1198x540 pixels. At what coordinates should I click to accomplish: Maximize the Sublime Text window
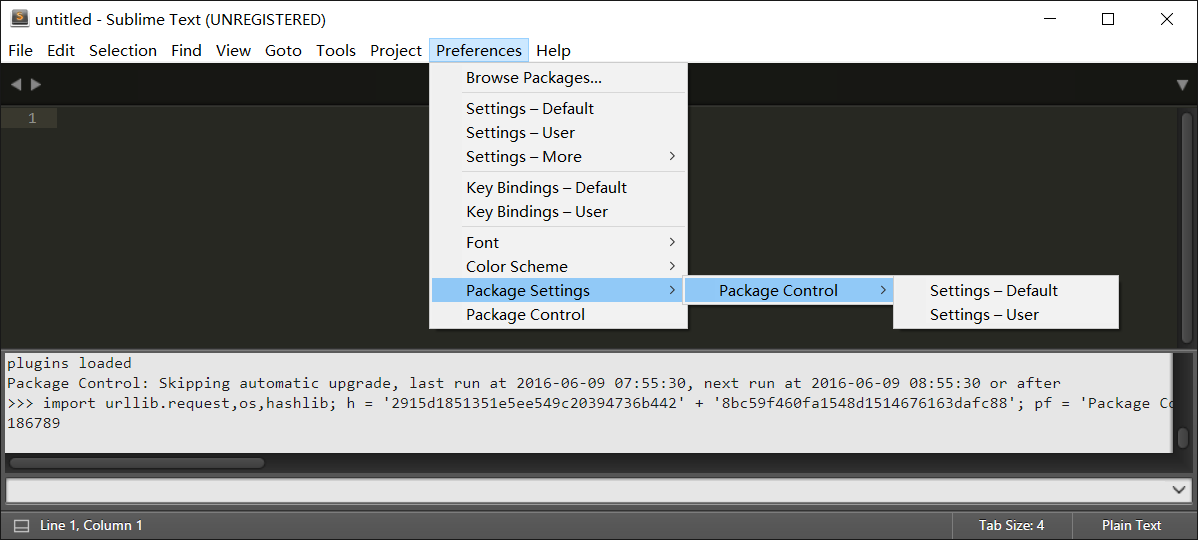point(1108,19)
